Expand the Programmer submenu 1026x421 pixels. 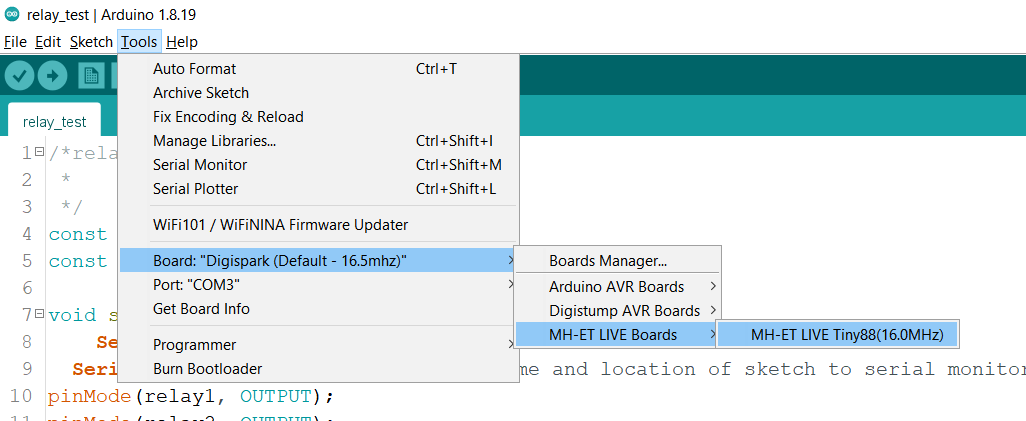[x=318, y=344]
